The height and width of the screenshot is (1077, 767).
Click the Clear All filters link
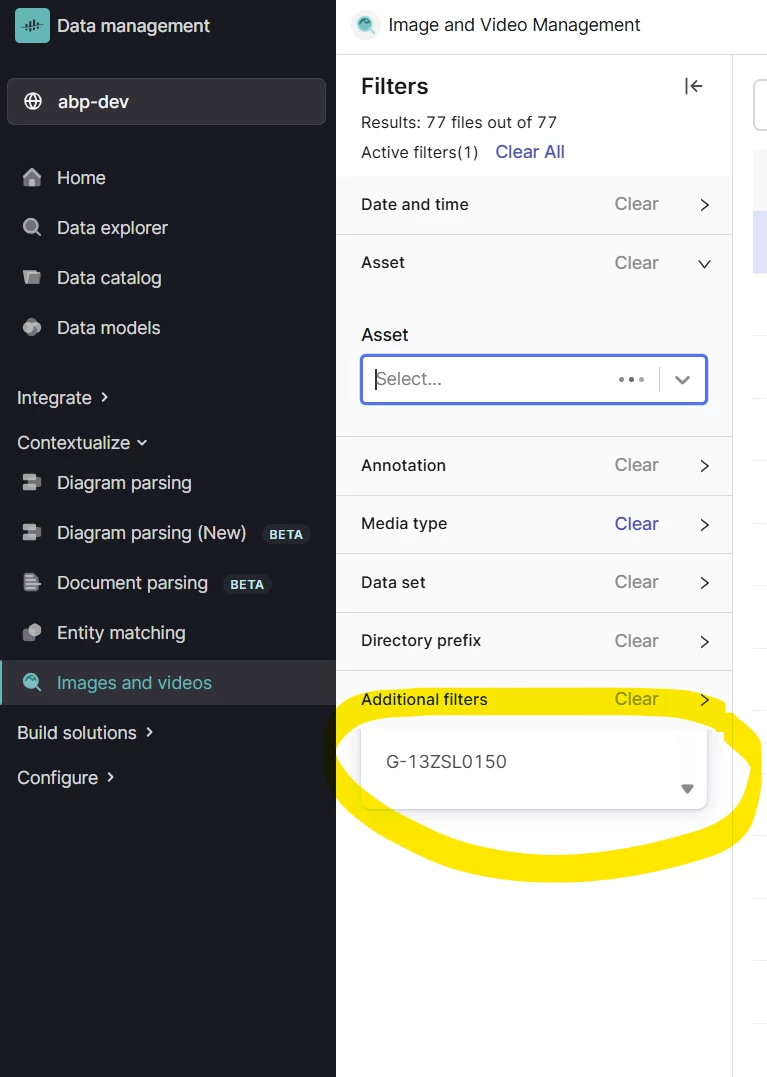[x=530, y=152]
